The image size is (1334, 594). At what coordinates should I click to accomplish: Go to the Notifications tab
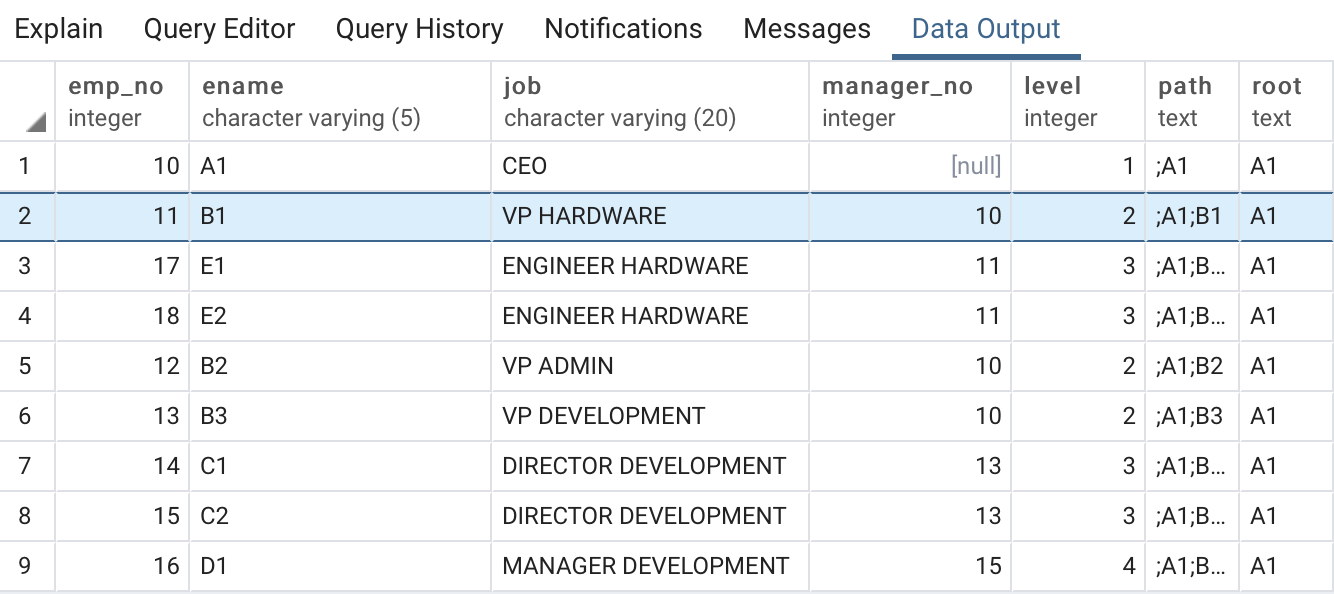(623, 29)
